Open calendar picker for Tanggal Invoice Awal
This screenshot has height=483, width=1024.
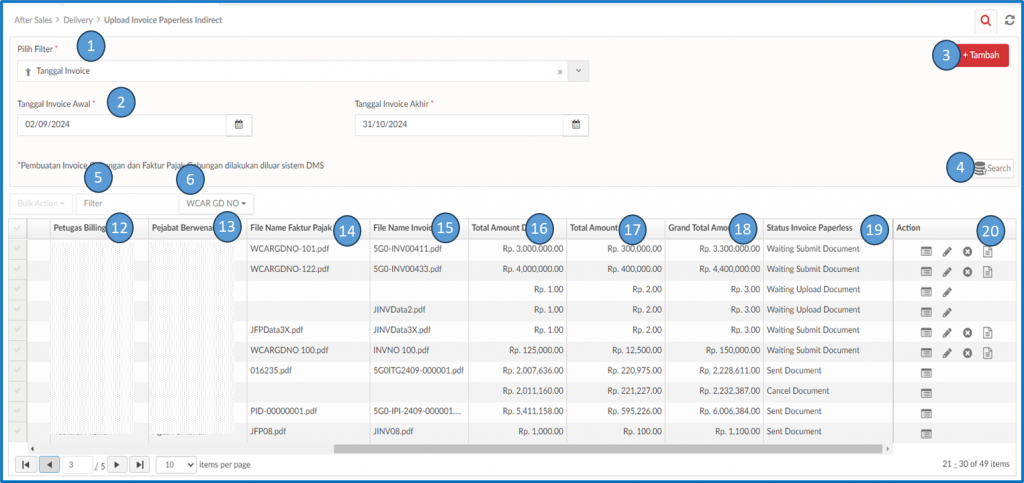click(239, 125)
